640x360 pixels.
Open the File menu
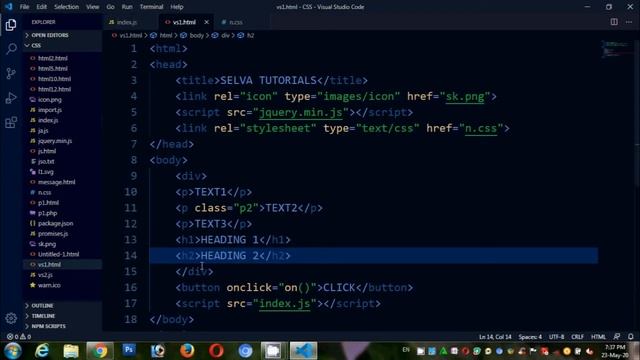[x=24, y=7]
